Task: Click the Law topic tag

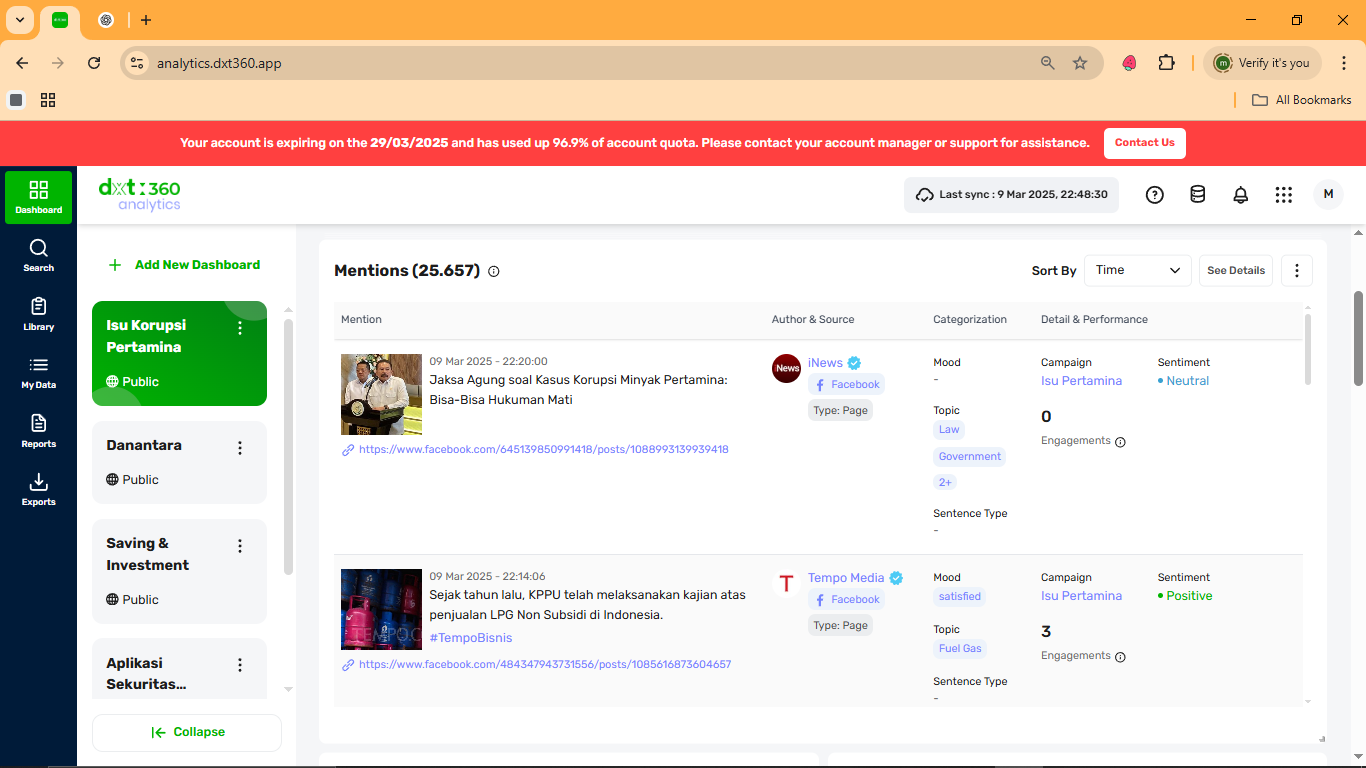Action: [x=949, y=430]
